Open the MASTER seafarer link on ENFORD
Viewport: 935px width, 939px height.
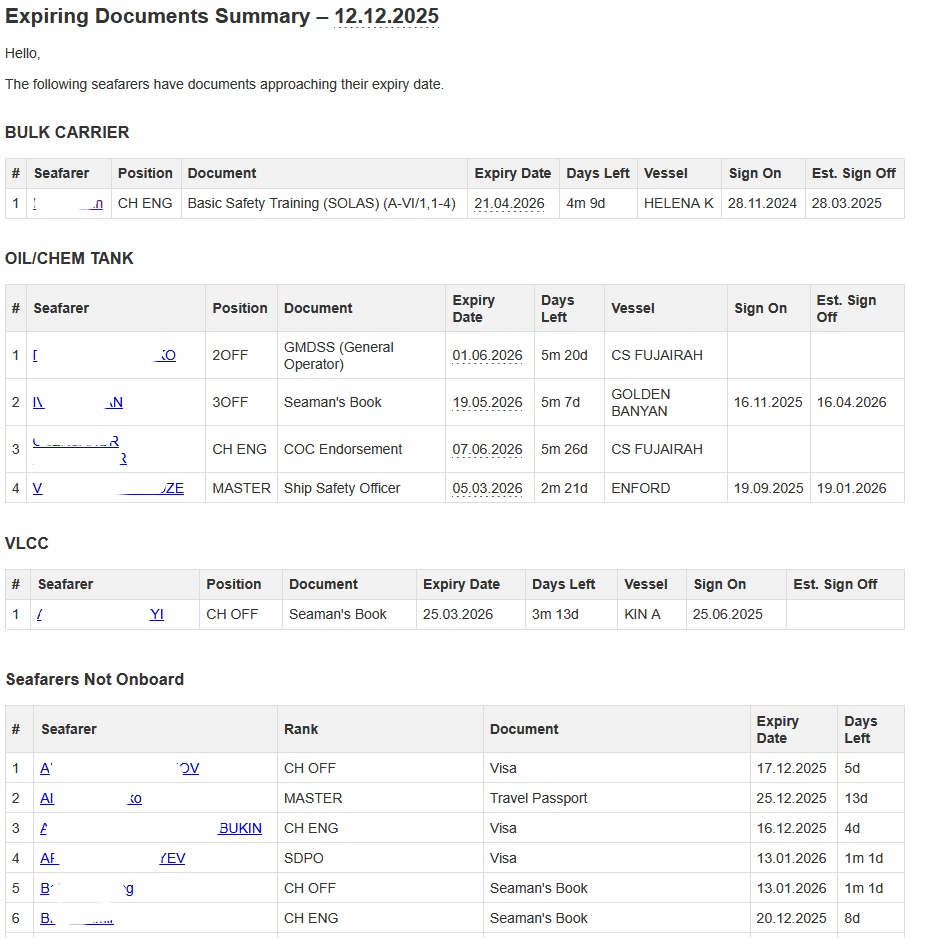coord(108,489)
